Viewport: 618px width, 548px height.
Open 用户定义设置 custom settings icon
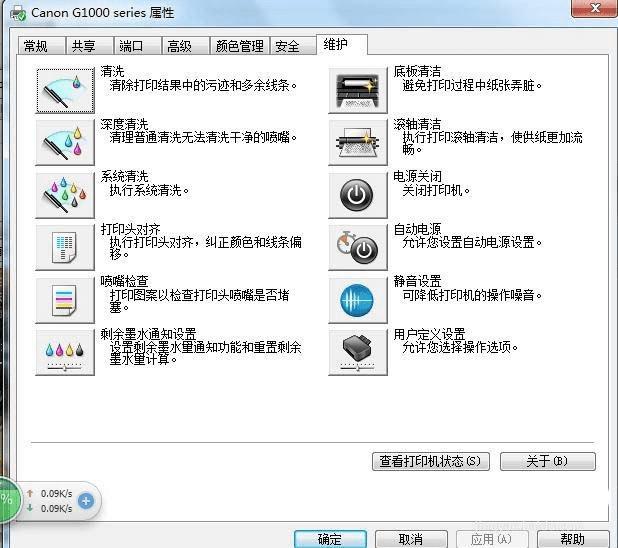[358, 352]
